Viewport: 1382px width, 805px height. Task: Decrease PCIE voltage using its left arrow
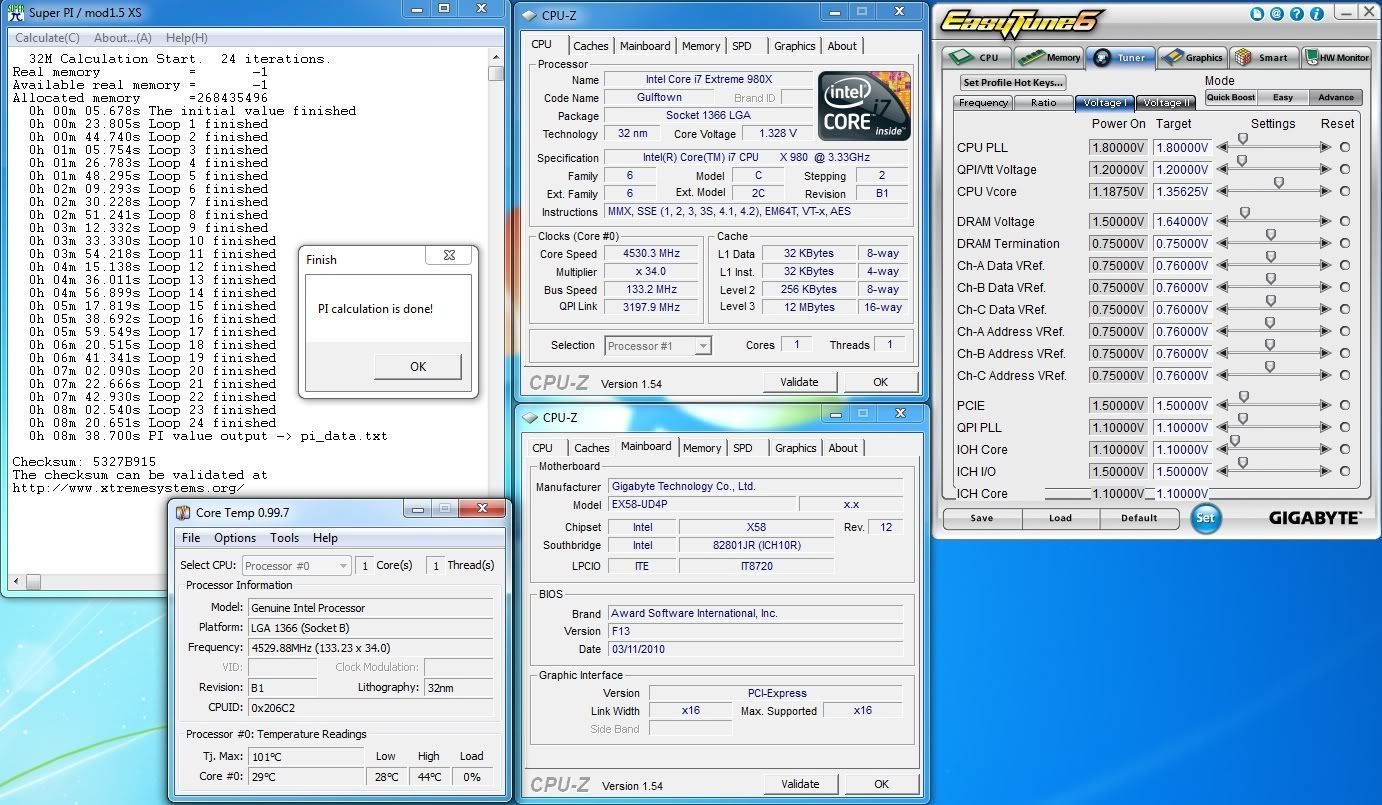coord(1224,406)
